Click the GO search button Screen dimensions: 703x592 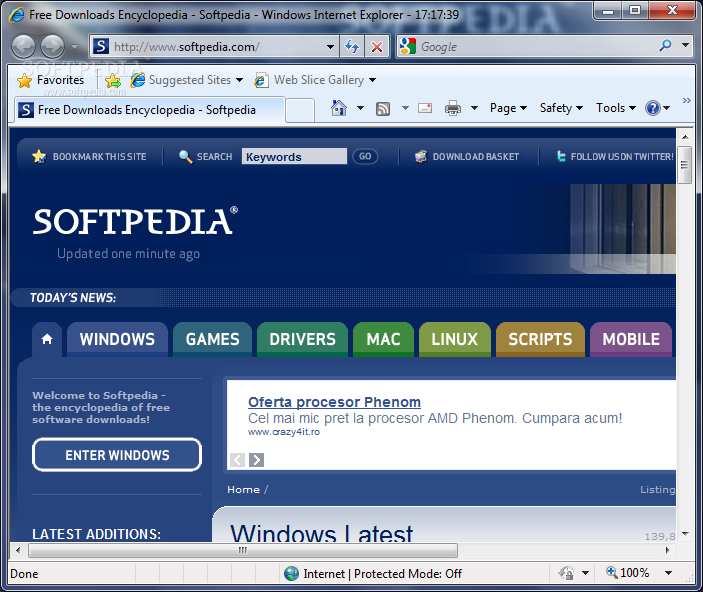pyautogui.click(x=365, y=157)
